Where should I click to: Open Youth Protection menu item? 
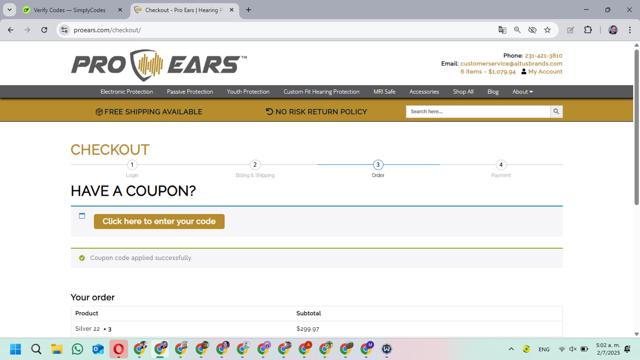click(248, 92)
